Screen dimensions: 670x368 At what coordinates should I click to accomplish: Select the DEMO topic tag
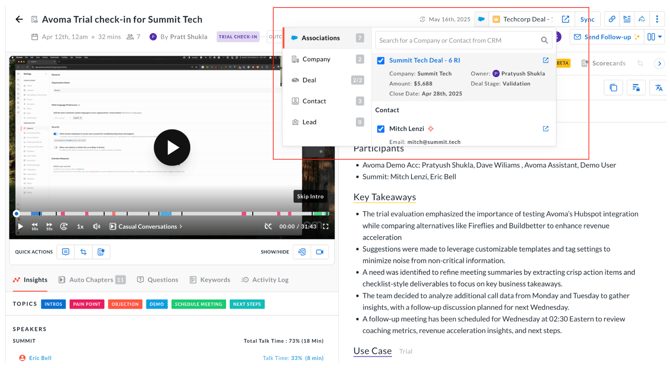point(157,304)
